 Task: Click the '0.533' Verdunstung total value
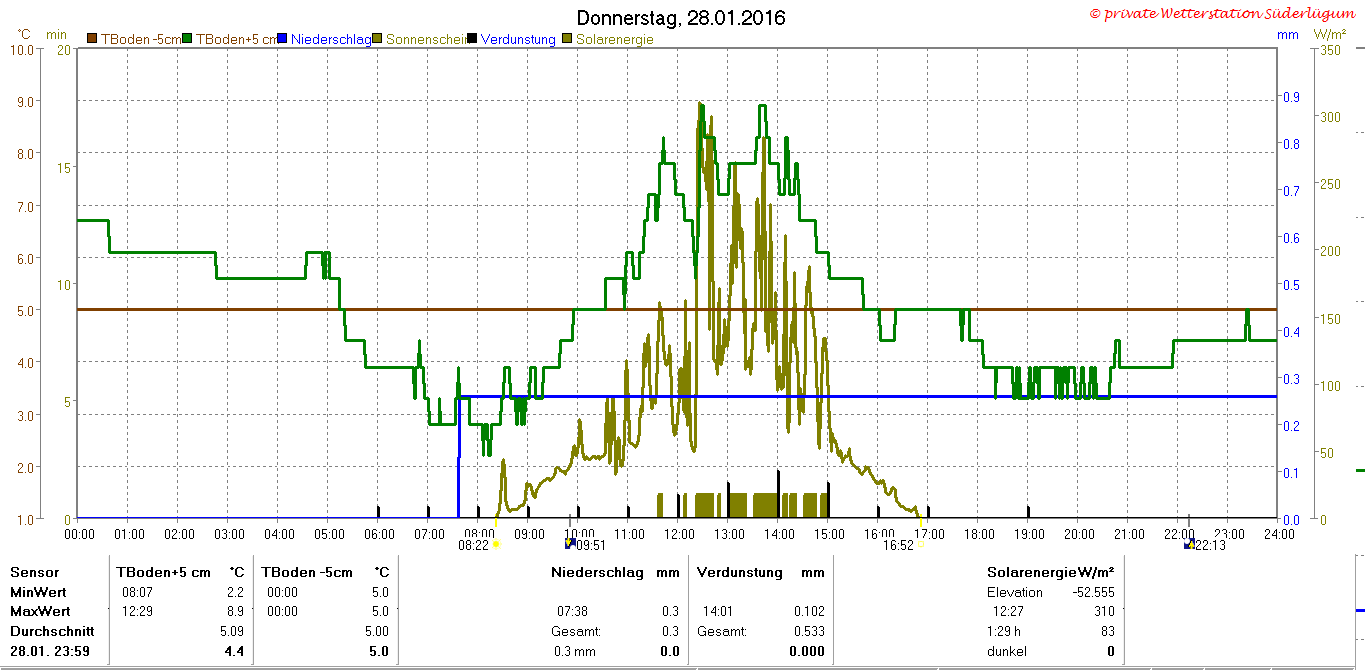[809, 631]
